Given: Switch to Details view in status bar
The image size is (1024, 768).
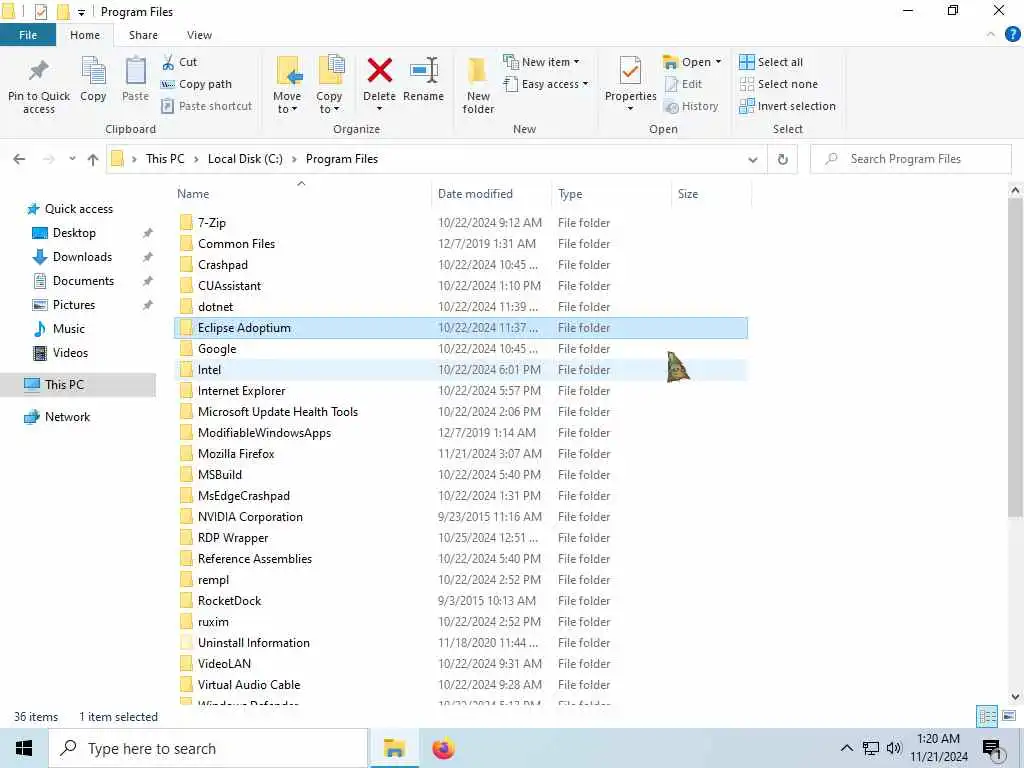Looking at the screenshot, I should 987,716.
